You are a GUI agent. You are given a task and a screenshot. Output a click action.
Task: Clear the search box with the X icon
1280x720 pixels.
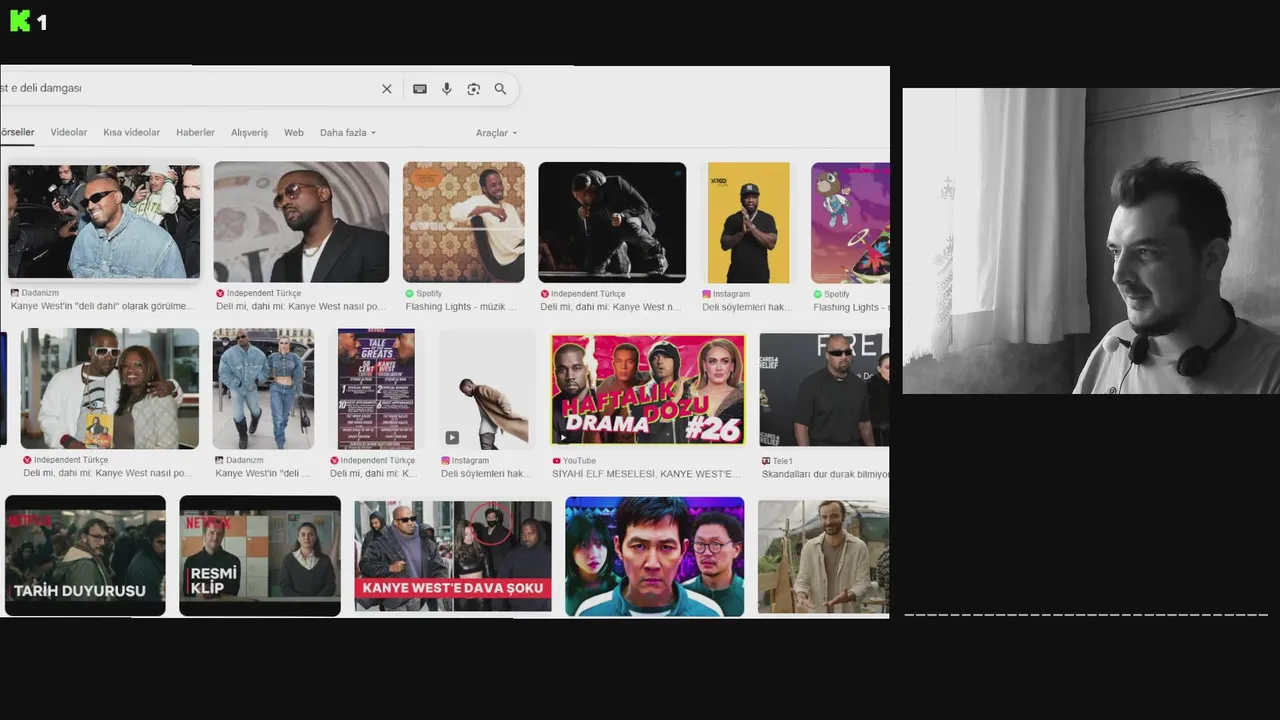pos(387,89)
